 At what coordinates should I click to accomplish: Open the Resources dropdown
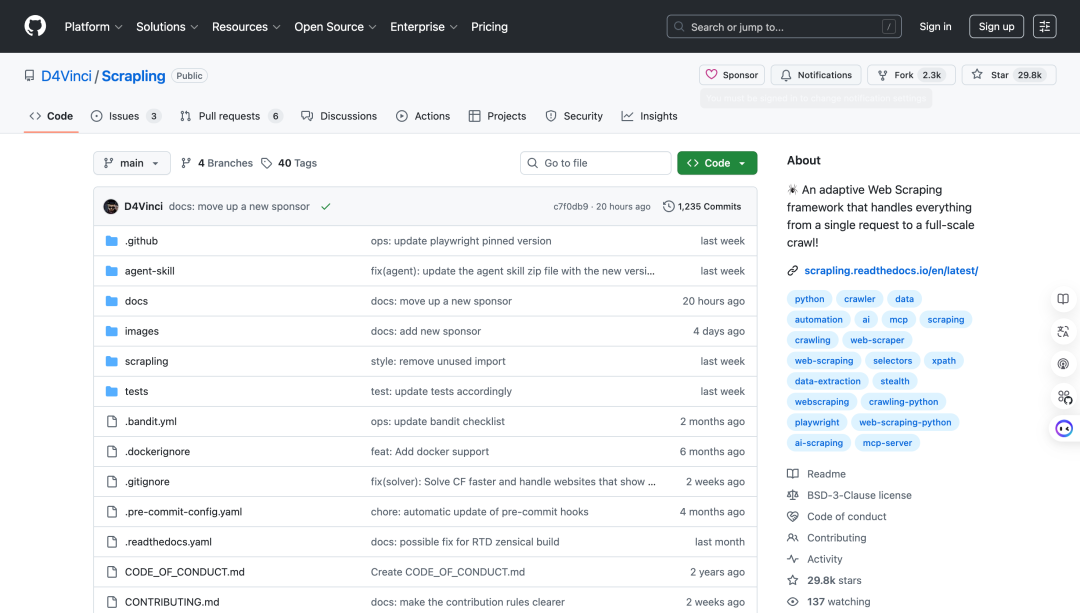(246, 27)
